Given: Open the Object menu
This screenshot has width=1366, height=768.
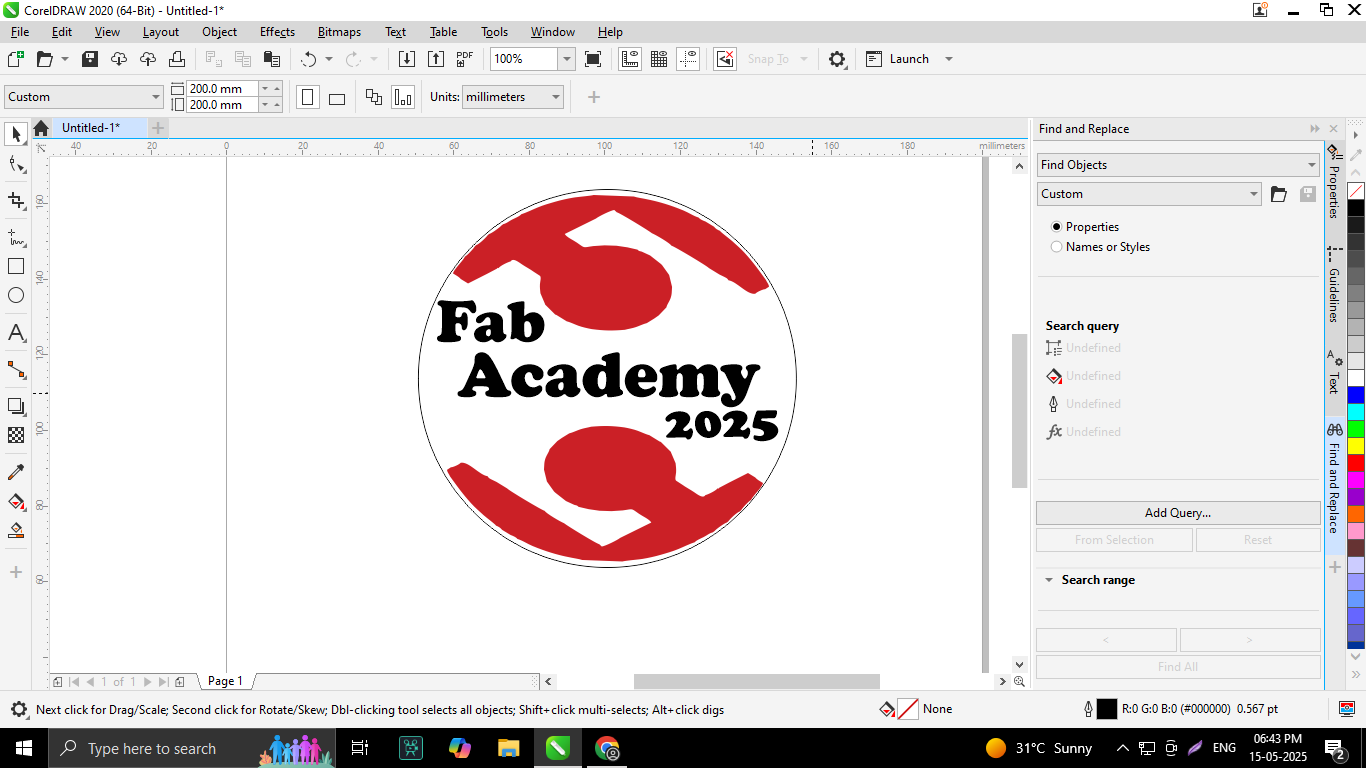Looking at the screenshot, I should (220, 32).
